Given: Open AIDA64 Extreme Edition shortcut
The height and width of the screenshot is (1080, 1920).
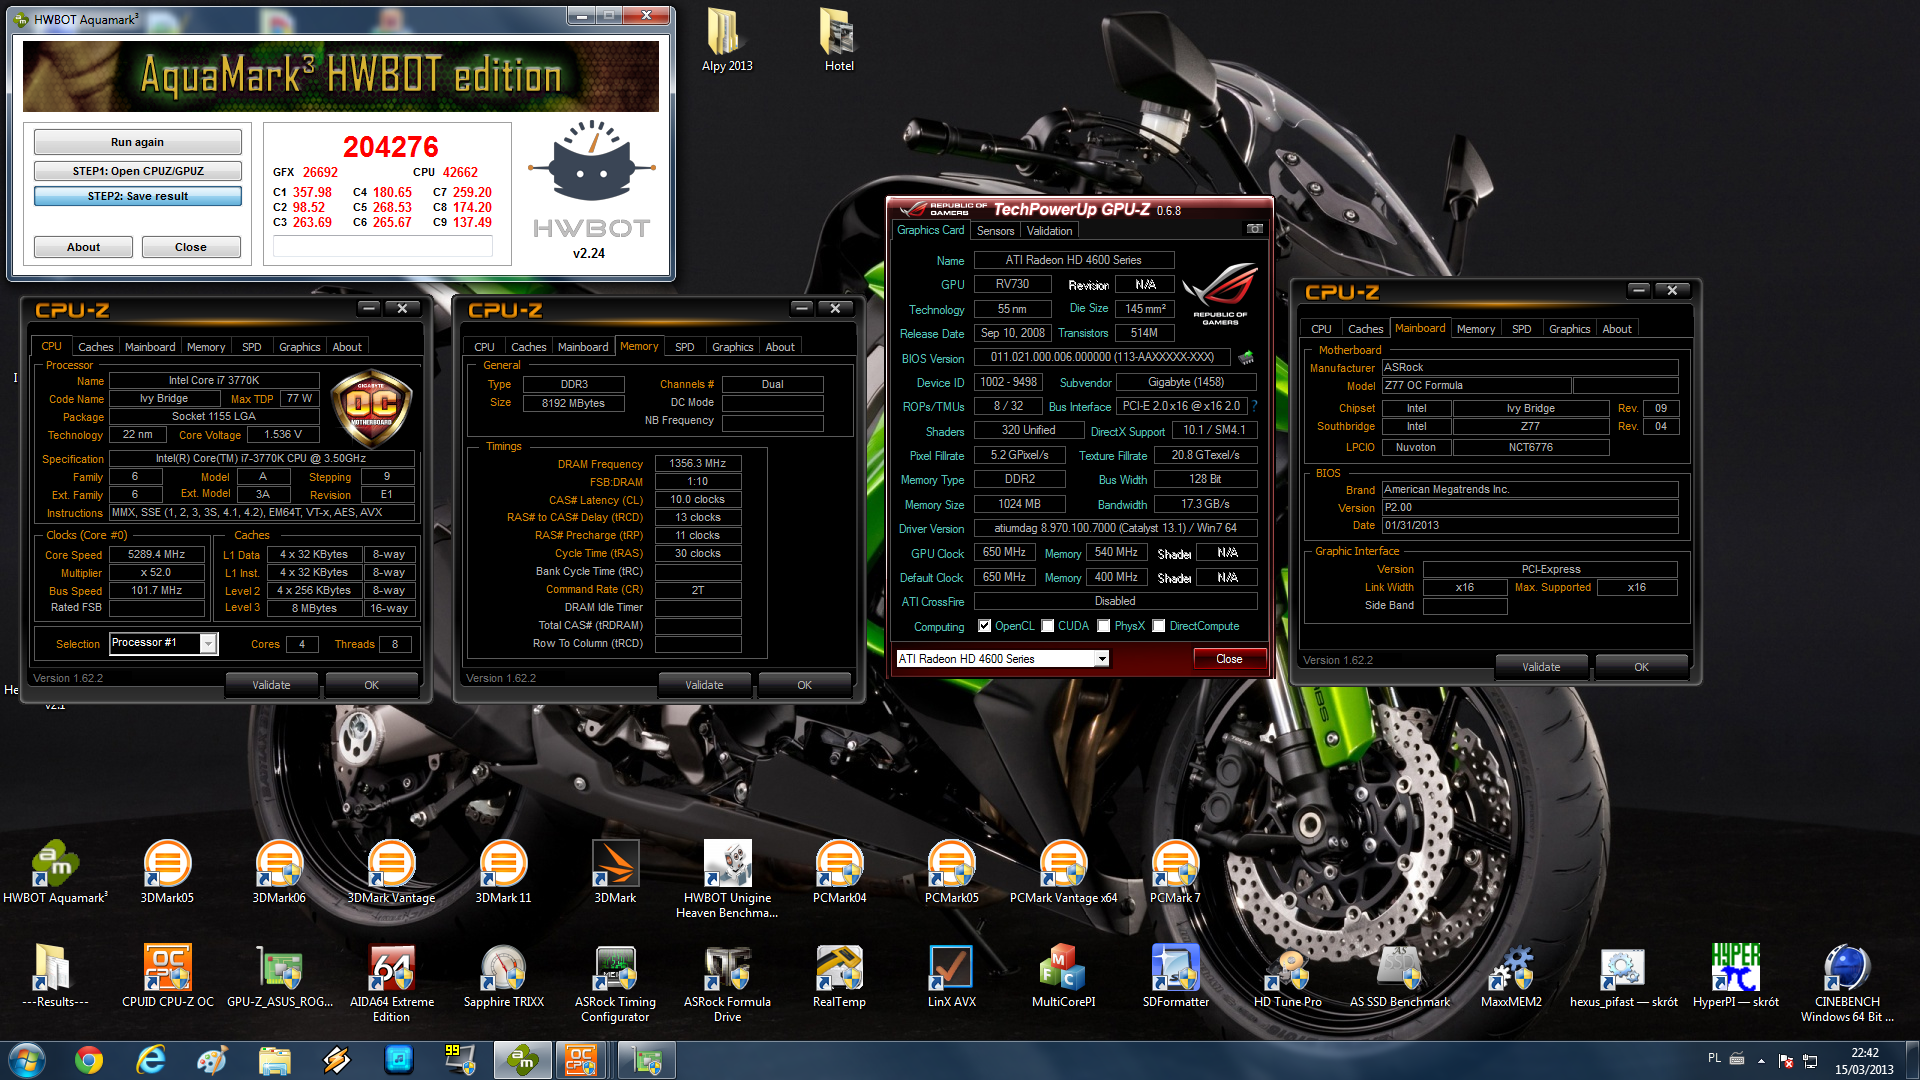Looking at the screenshot, I should [x=391, y=982].
